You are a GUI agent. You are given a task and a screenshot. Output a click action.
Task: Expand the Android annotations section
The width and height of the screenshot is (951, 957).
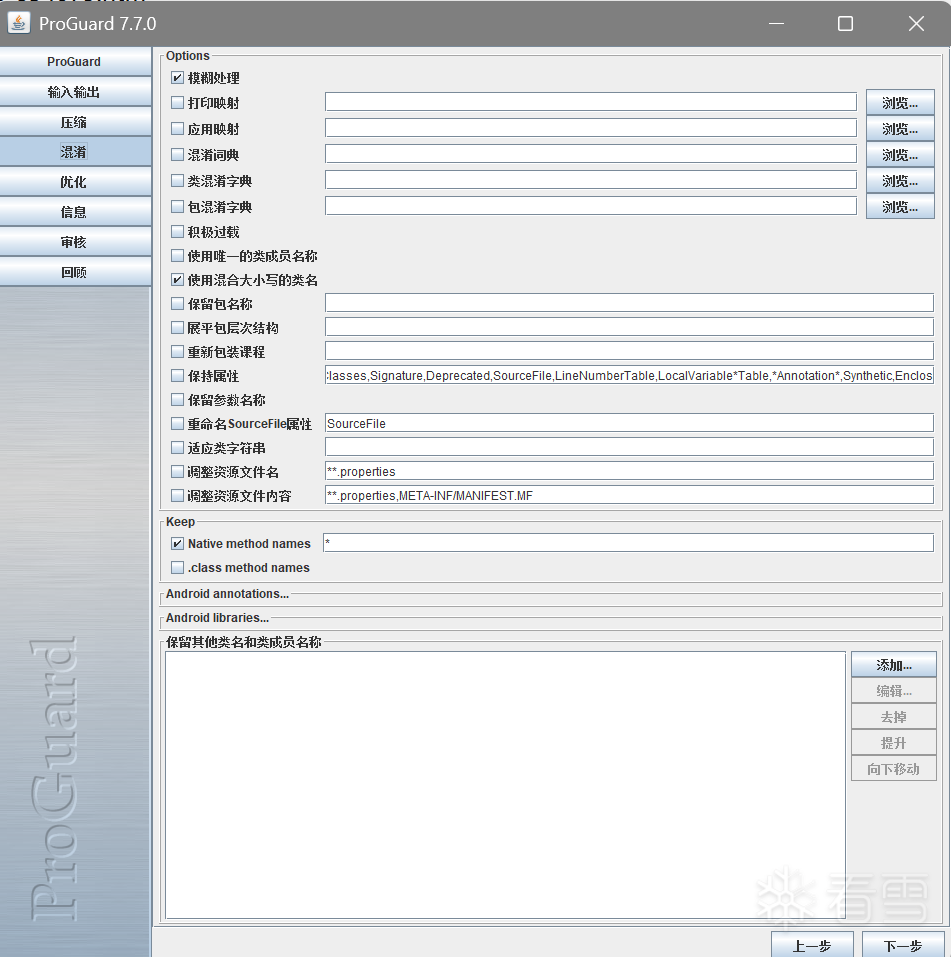[227, 594]
